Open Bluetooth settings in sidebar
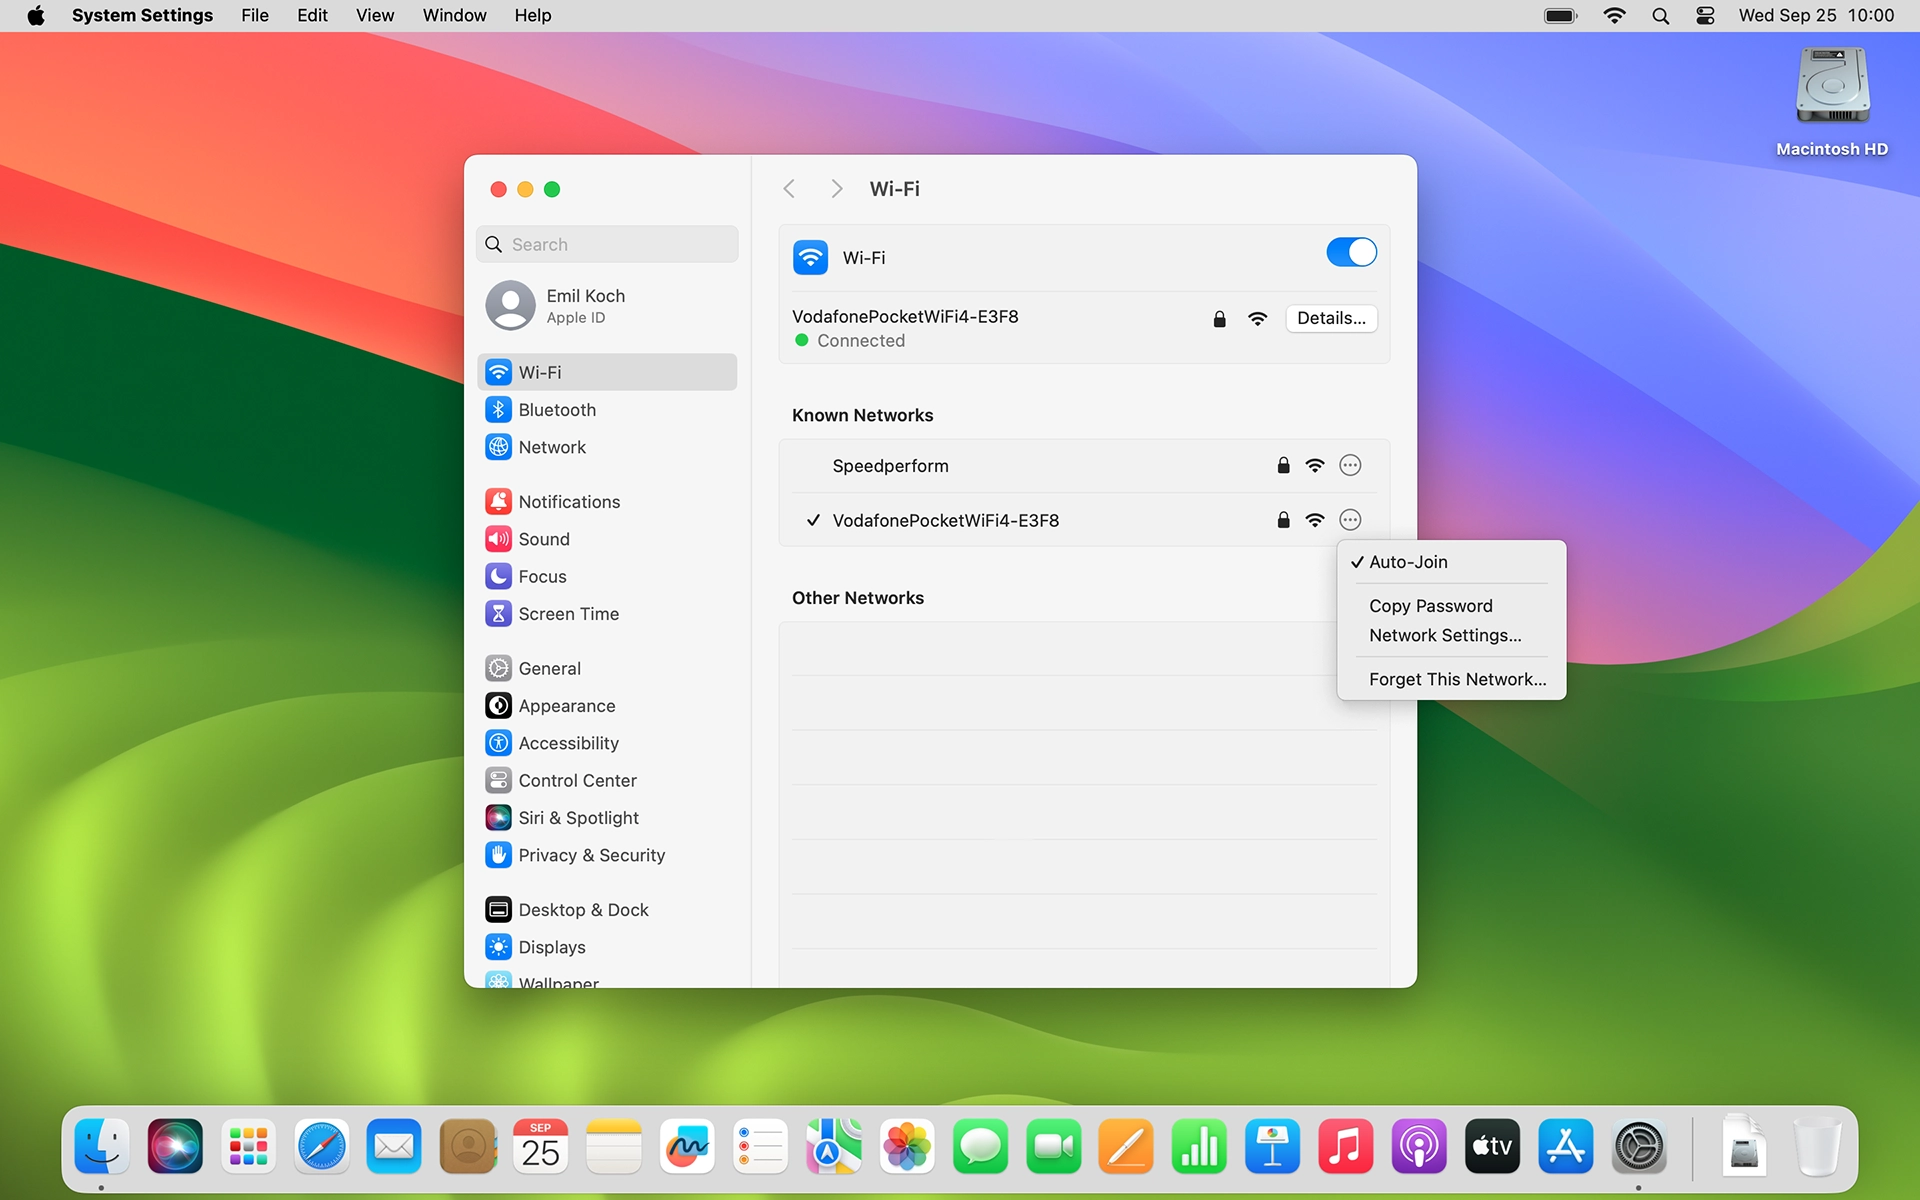This screenshot has width=1920, height=1200. pos(556,410)
